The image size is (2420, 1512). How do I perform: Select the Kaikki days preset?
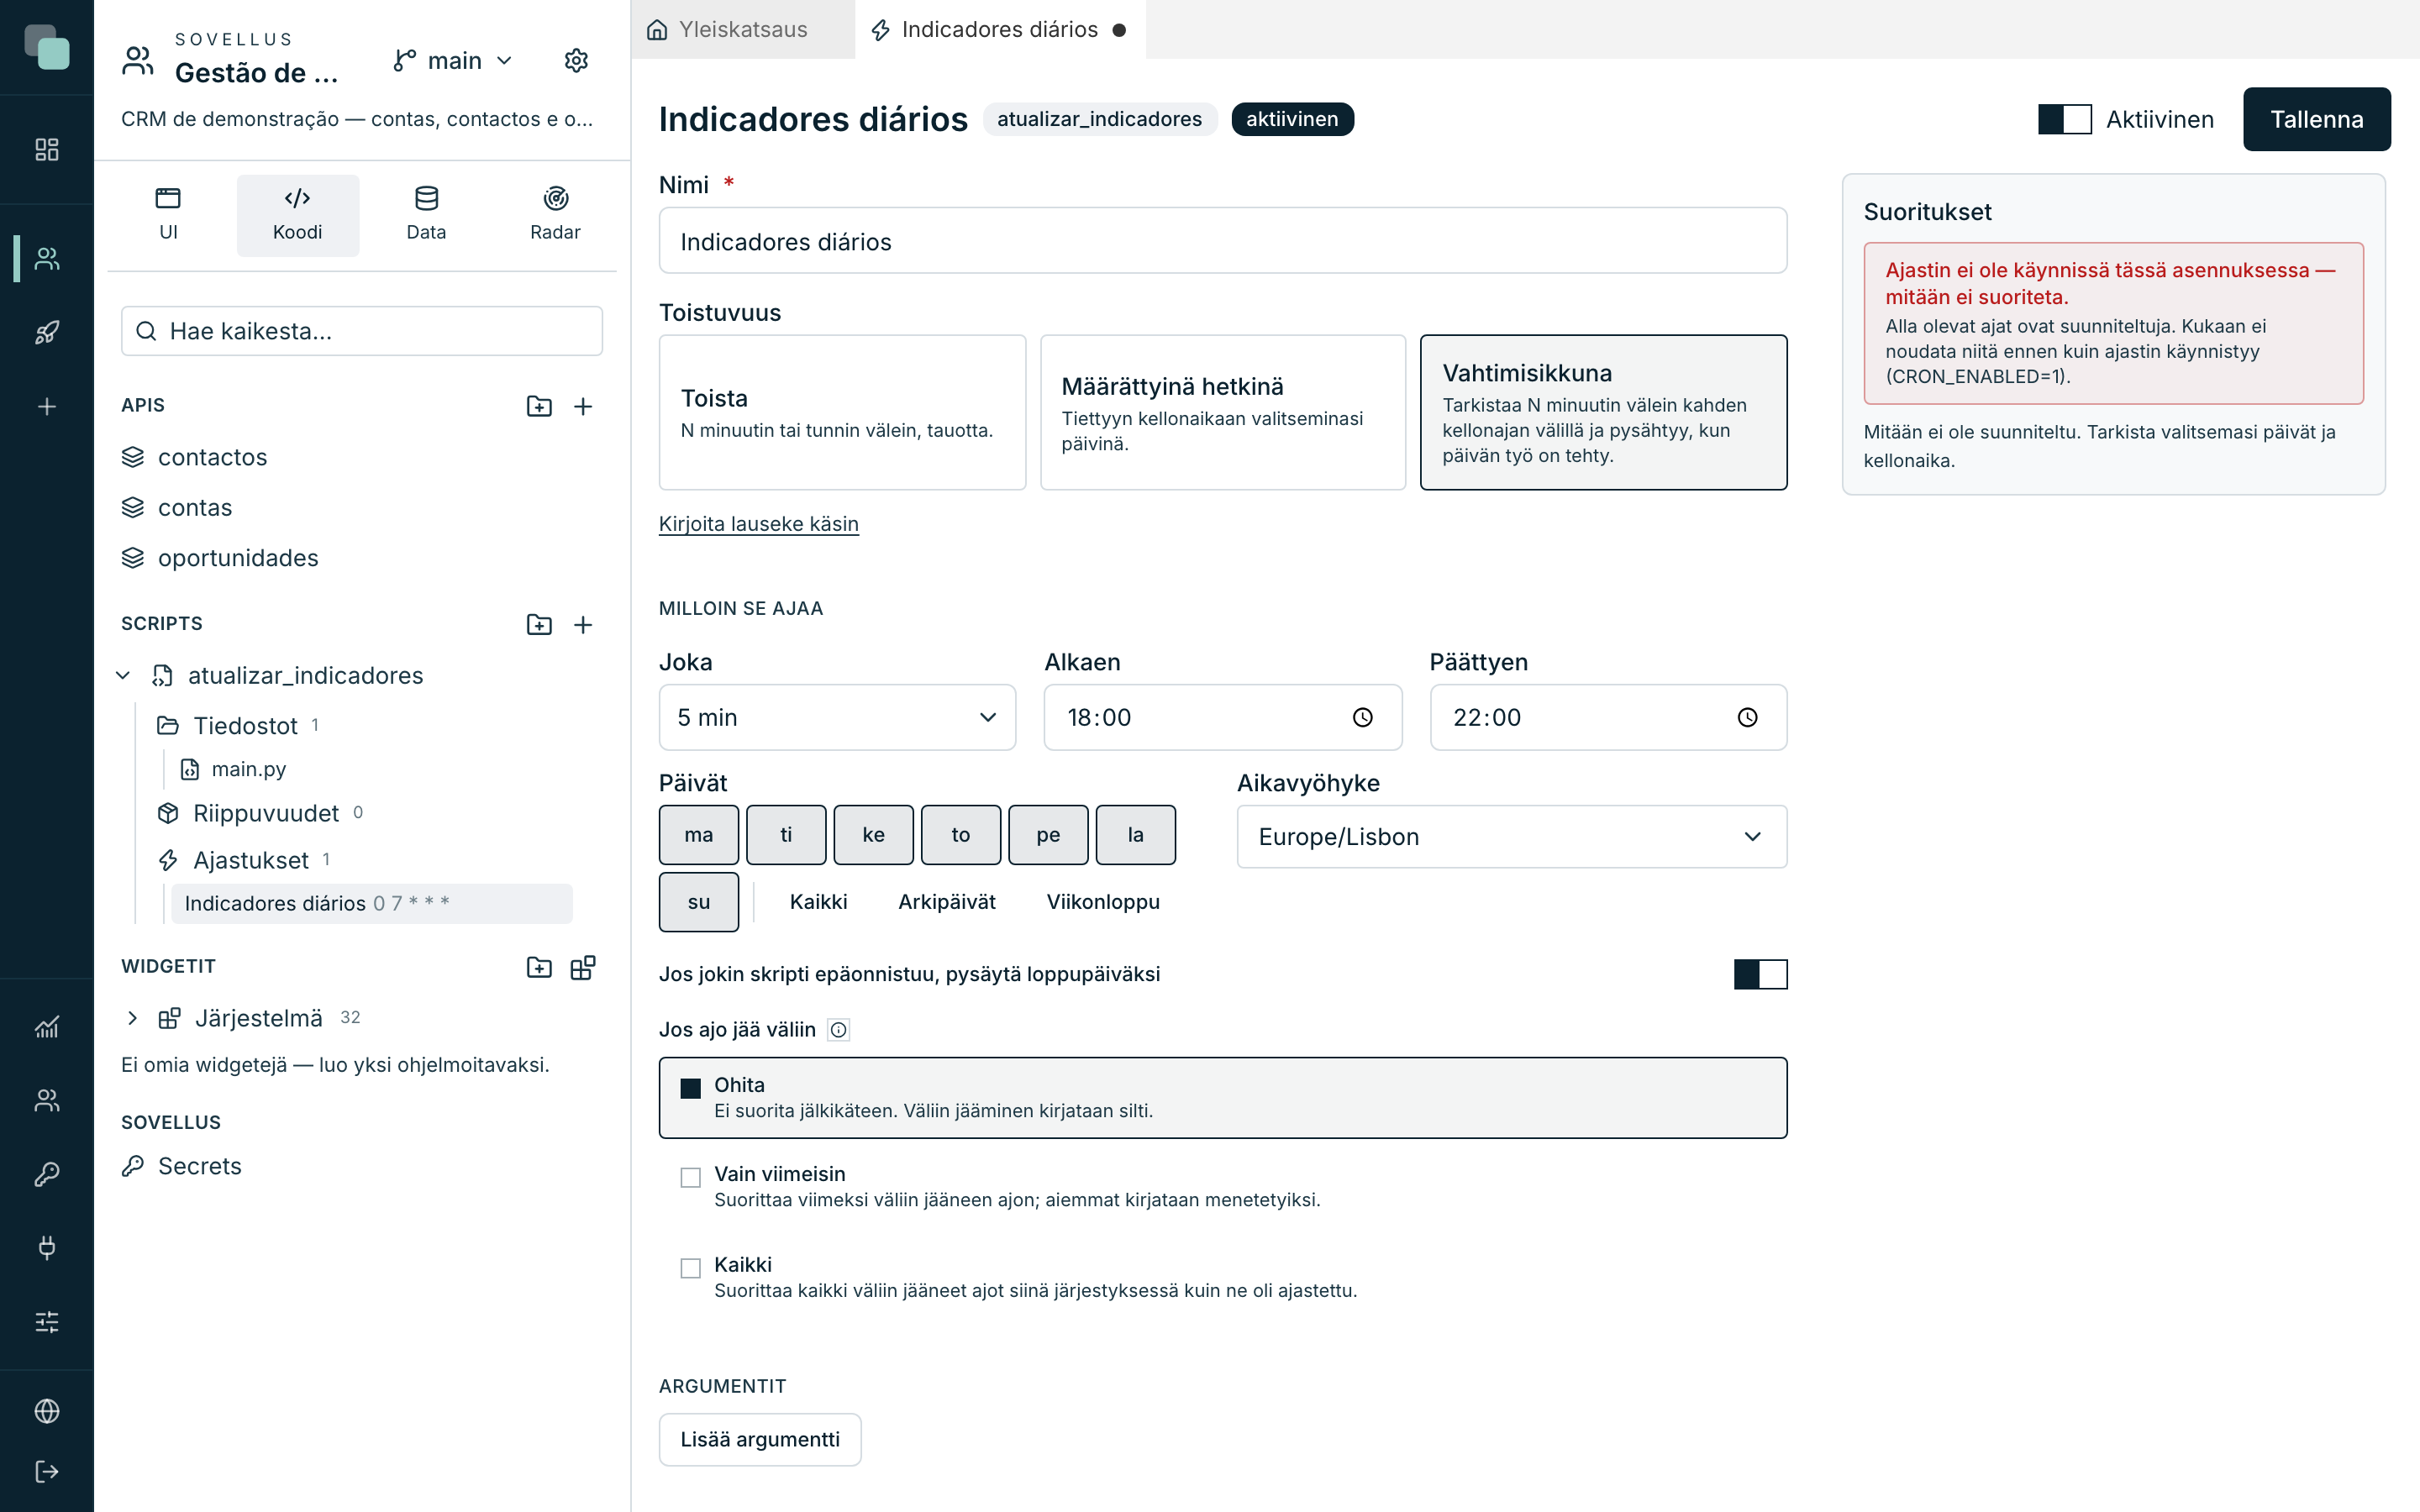coord(818,901)
